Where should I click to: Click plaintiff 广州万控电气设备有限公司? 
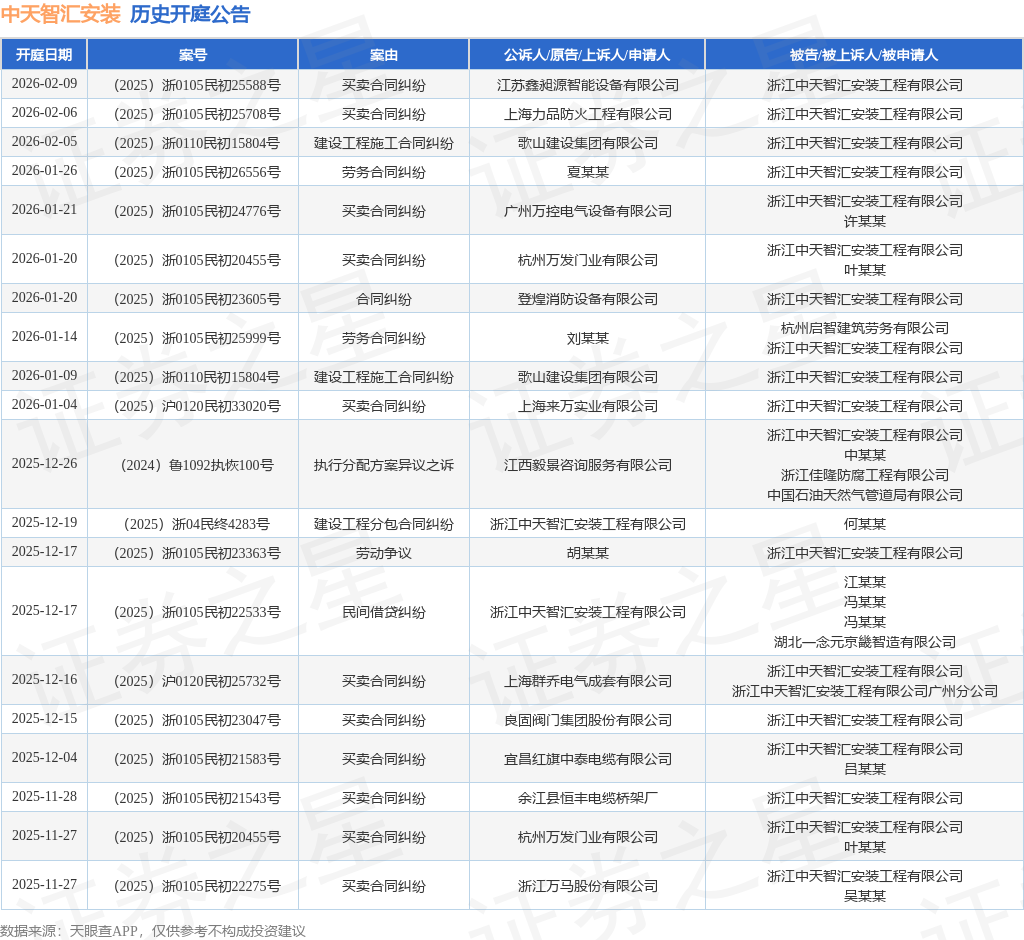588,211
